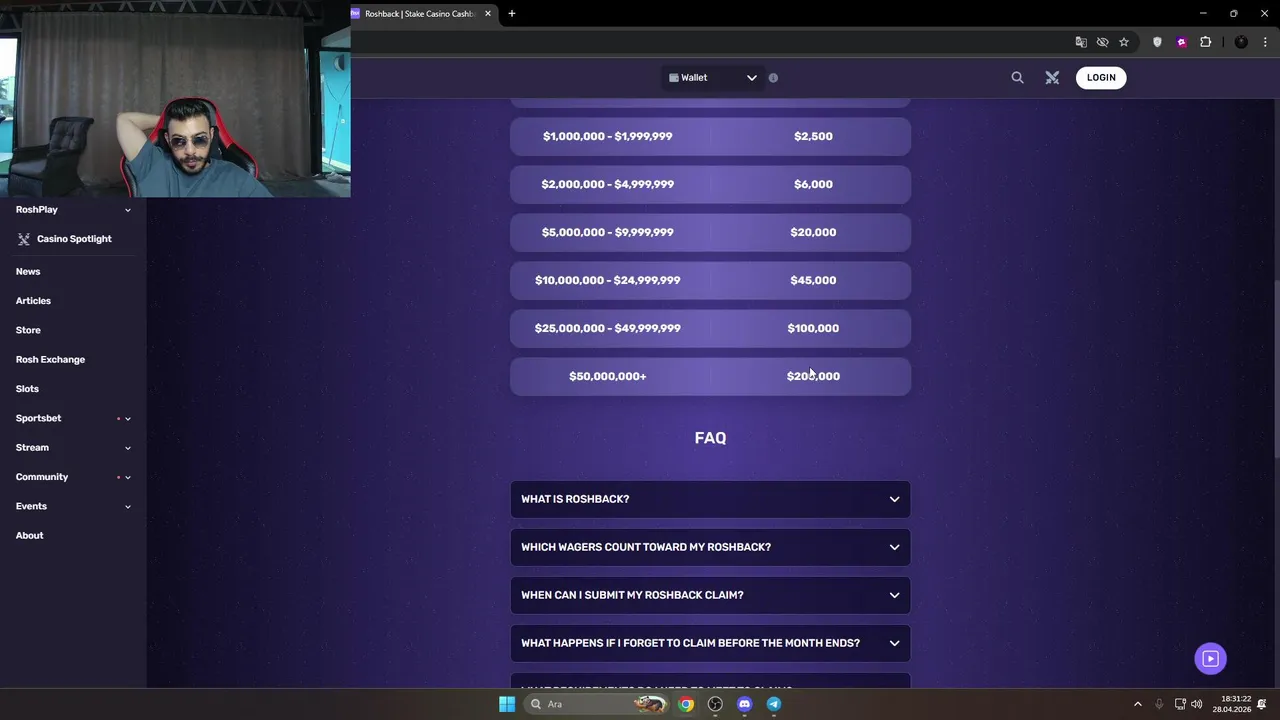Click the '$100,000' reward value
The image size is (1280, 720).
[x=813, y=328]
